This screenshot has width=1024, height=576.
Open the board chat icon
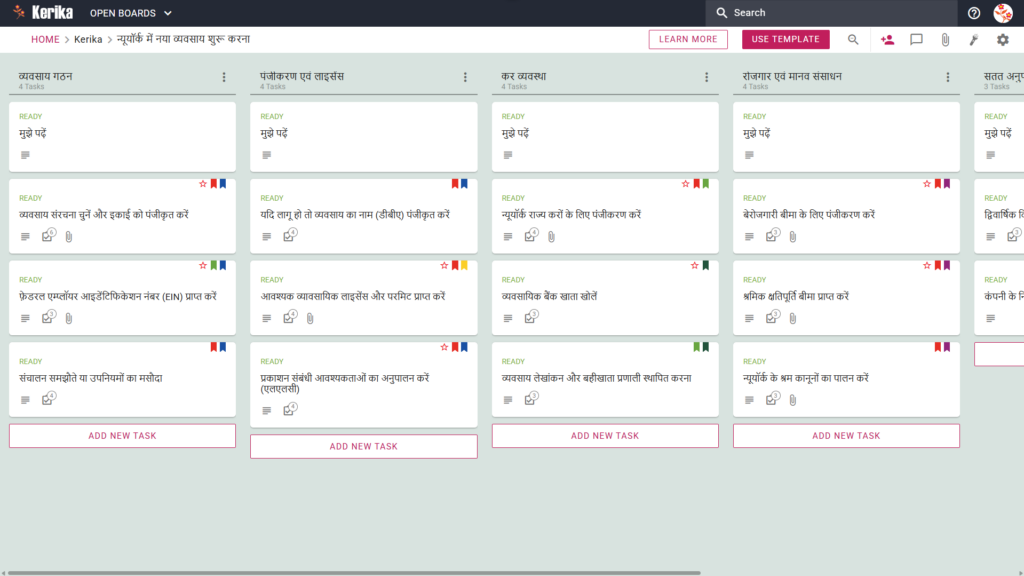[916, 39]
